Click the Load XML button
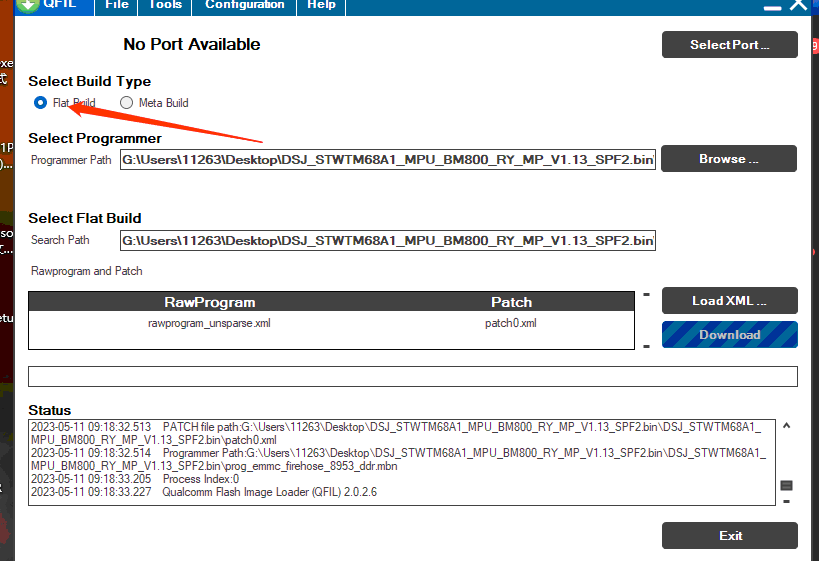The height and width of the screenshot is (561, 819). coord(729,301)
